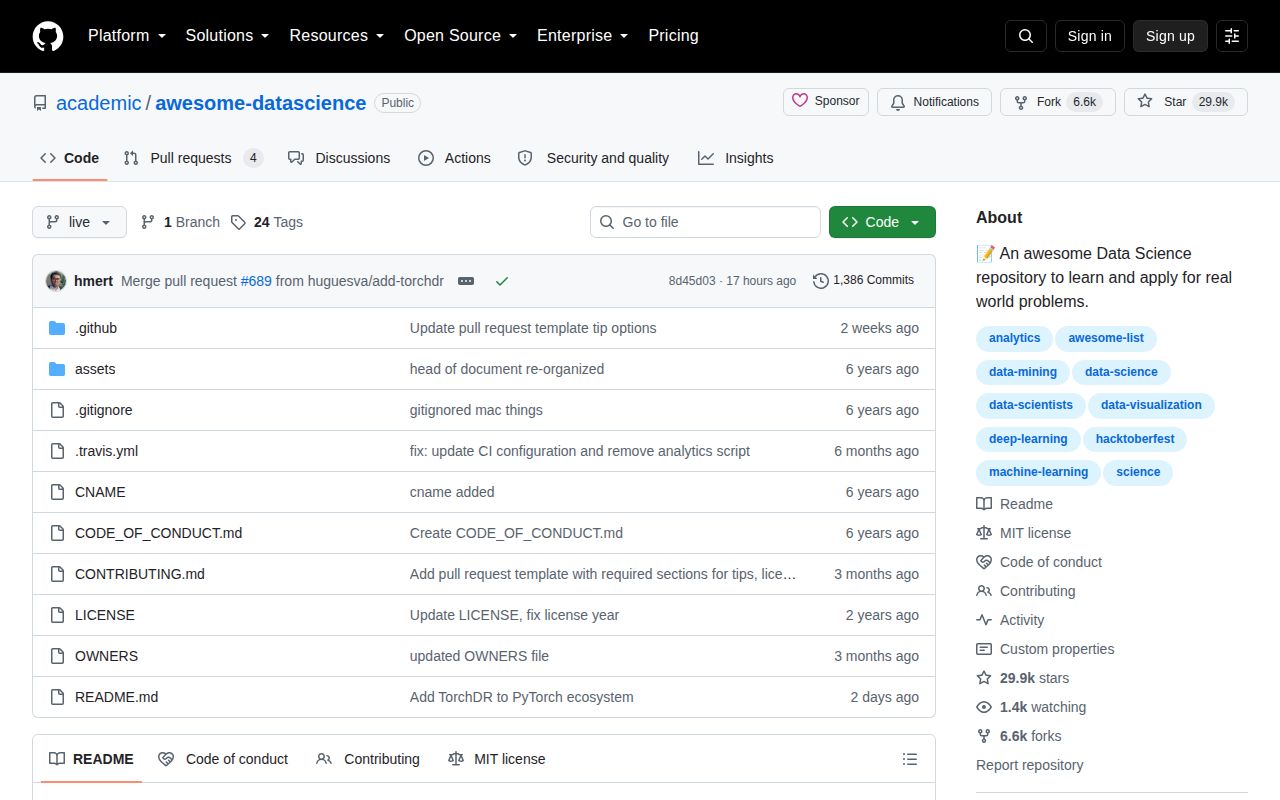Click the machine-learning topic tag
1280x800 pixels.
tap(1038, 472)
